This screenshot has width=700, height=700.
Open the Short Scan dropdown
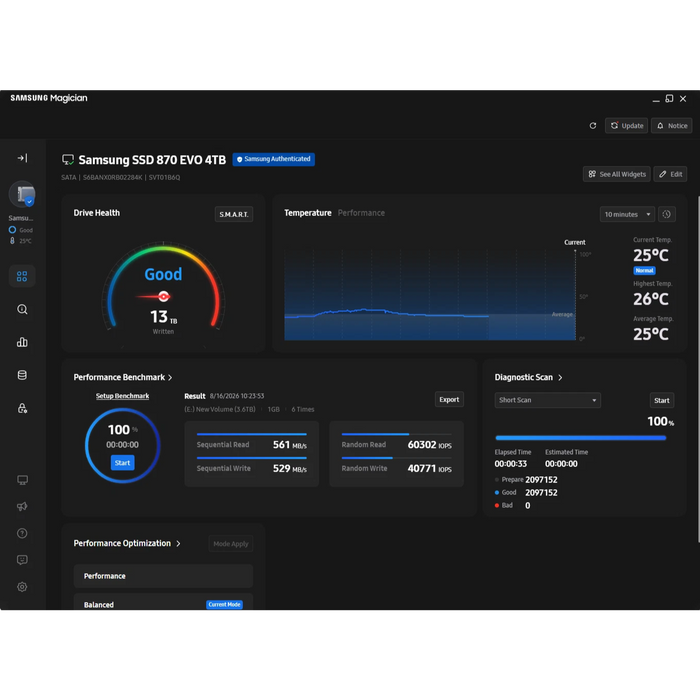coord(547,400)
